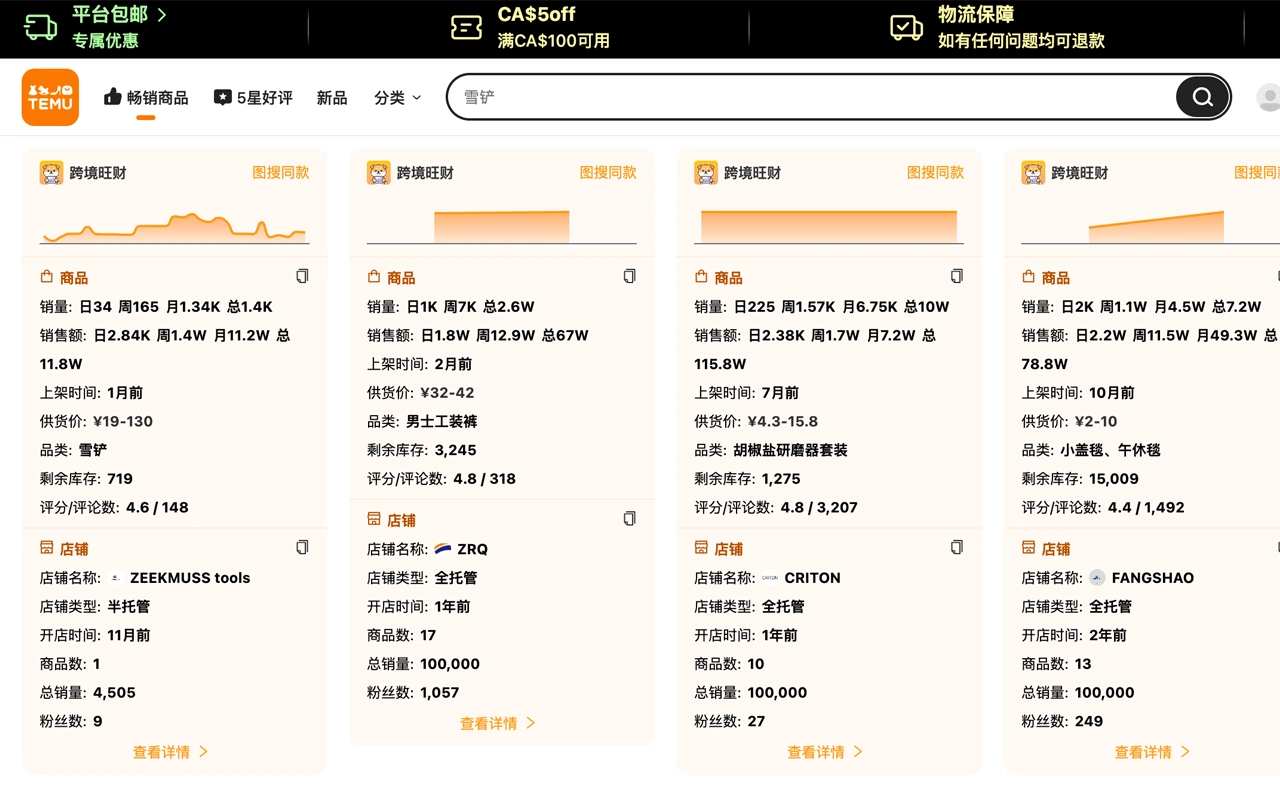
Task: Click the shield check icon beside 物流保障
Action: click(906, 28)
